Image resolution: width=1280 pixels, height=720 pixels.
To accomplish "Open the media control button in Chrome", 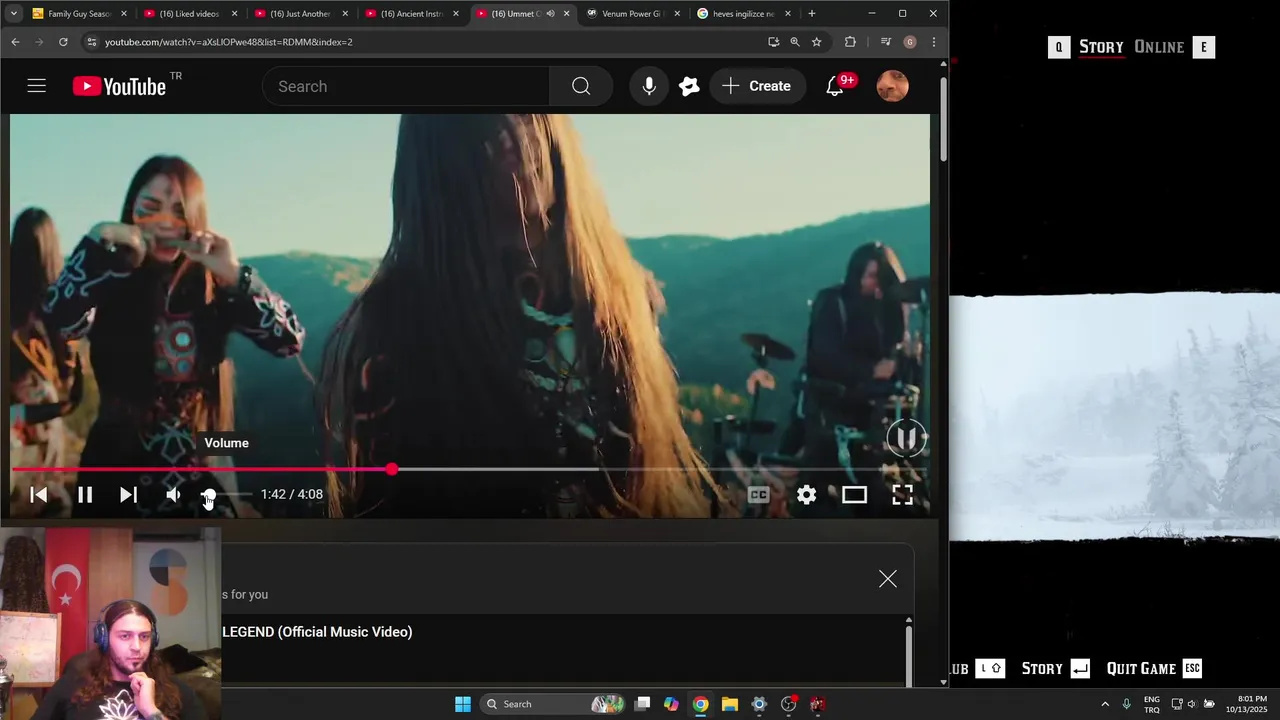I will pos(885,42).
